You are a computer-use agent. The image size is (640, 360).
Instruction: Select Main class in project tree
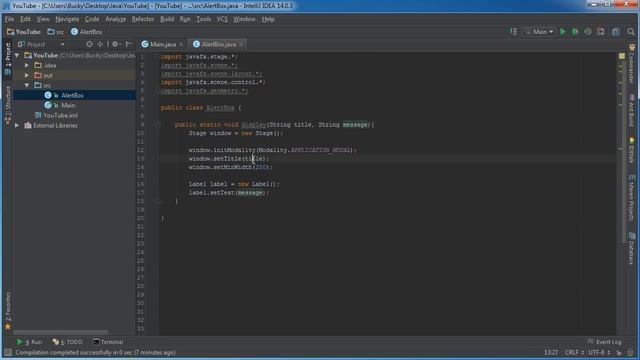point(68,105)
